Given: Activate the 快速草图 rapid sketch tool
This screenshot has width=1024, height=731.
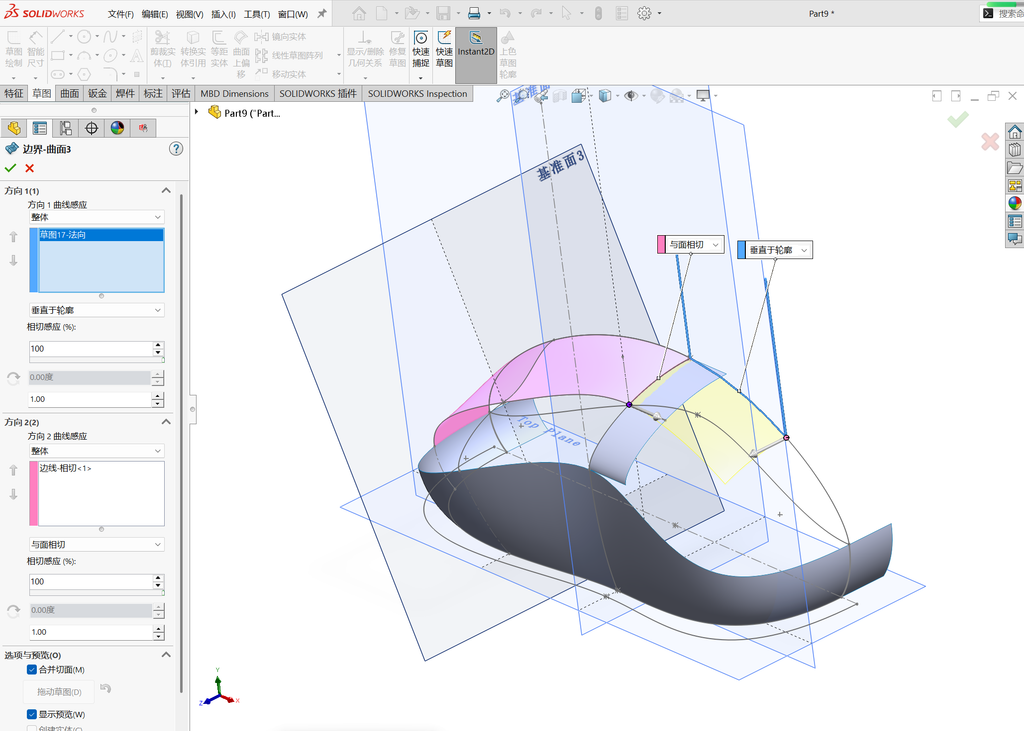Looking at the screenshot, I should coord(444,49).
